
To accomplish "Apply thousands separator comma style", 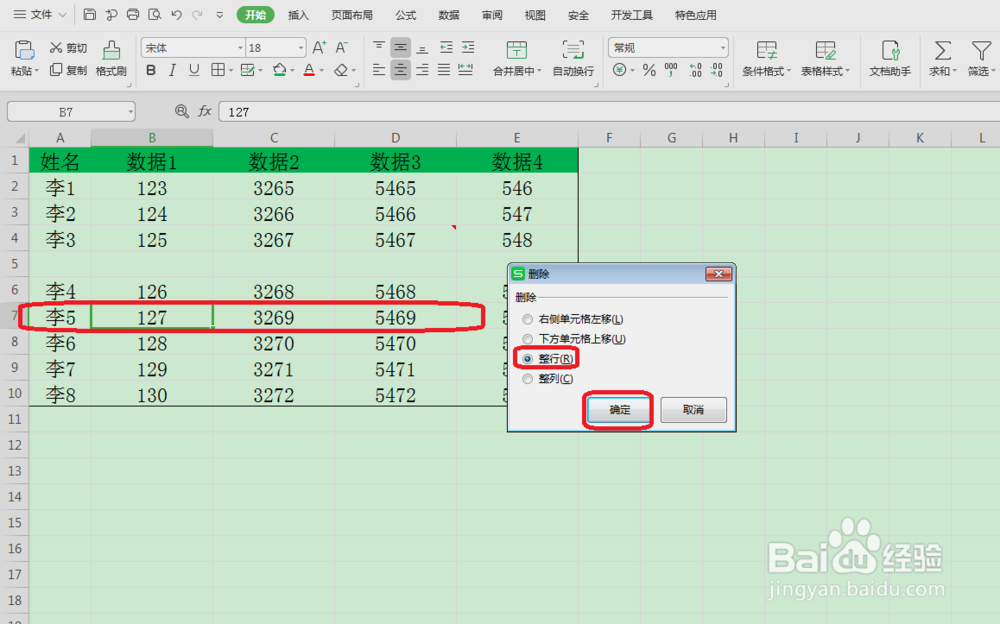I will 671,70.
